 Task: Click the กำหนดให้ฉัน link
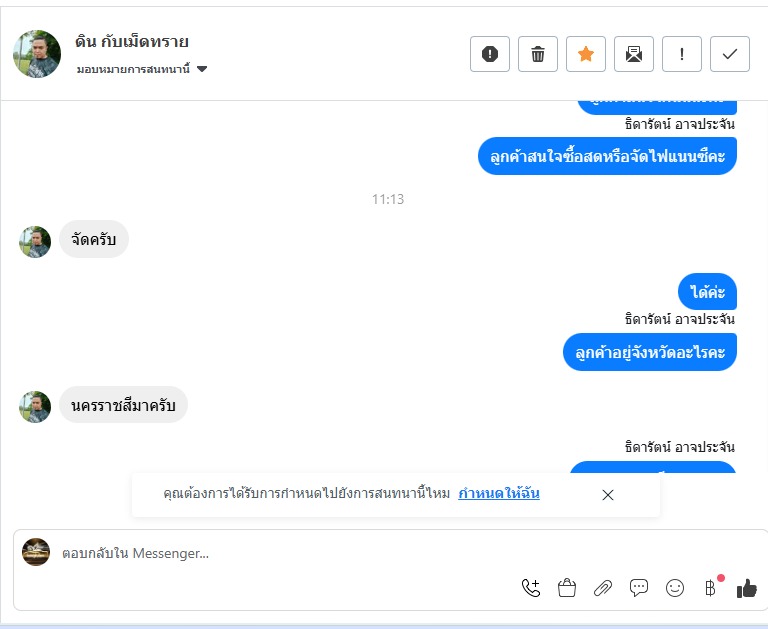tap(499, 493)
